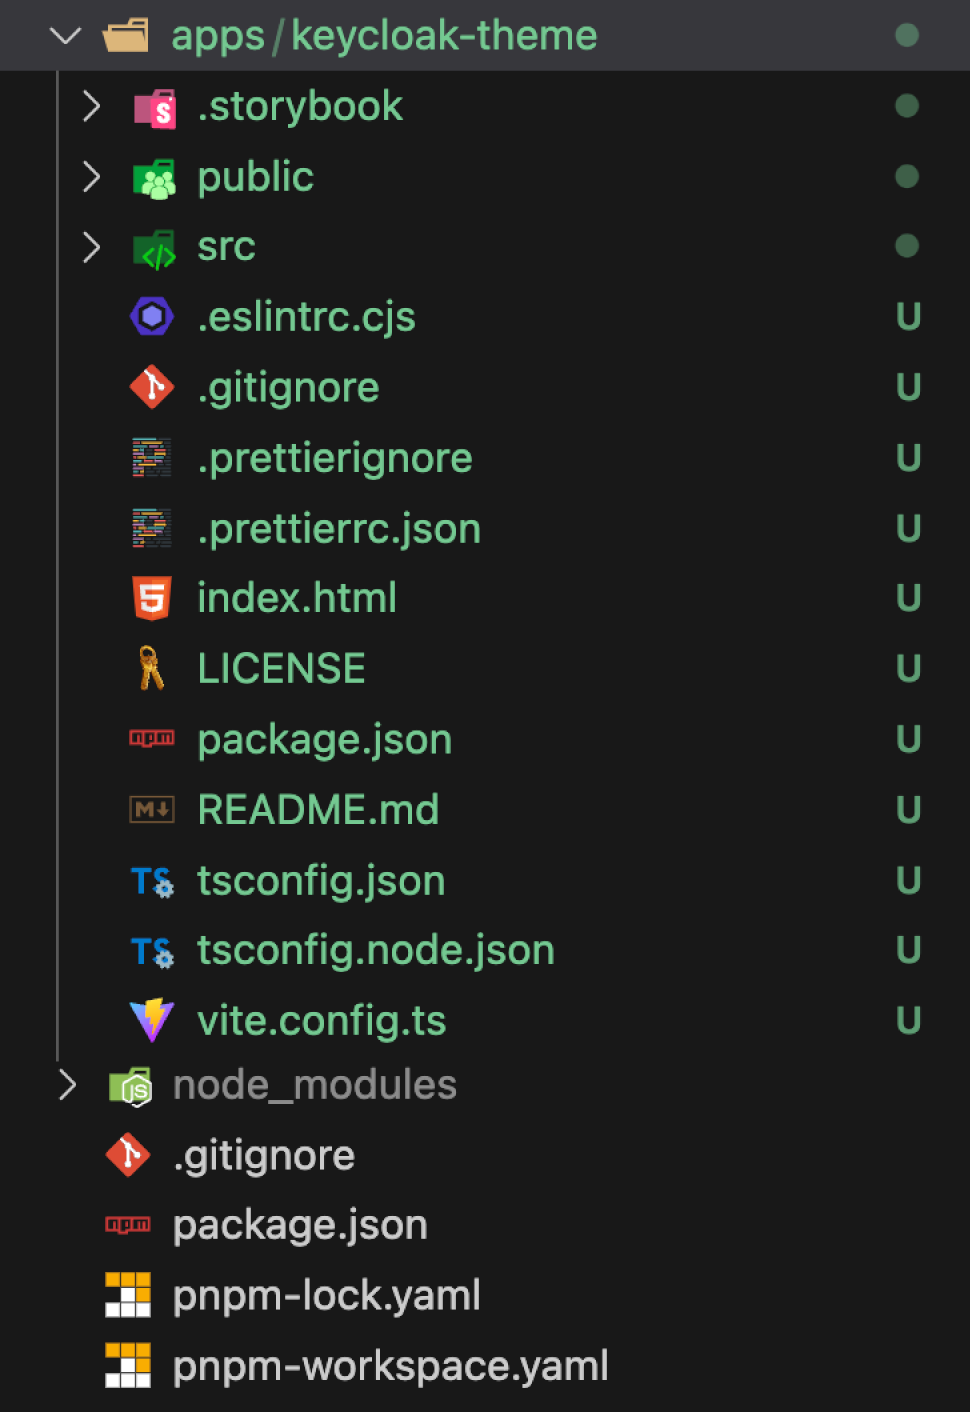
Task: Click the Markdown icon next to README.md
Action: 152,809
